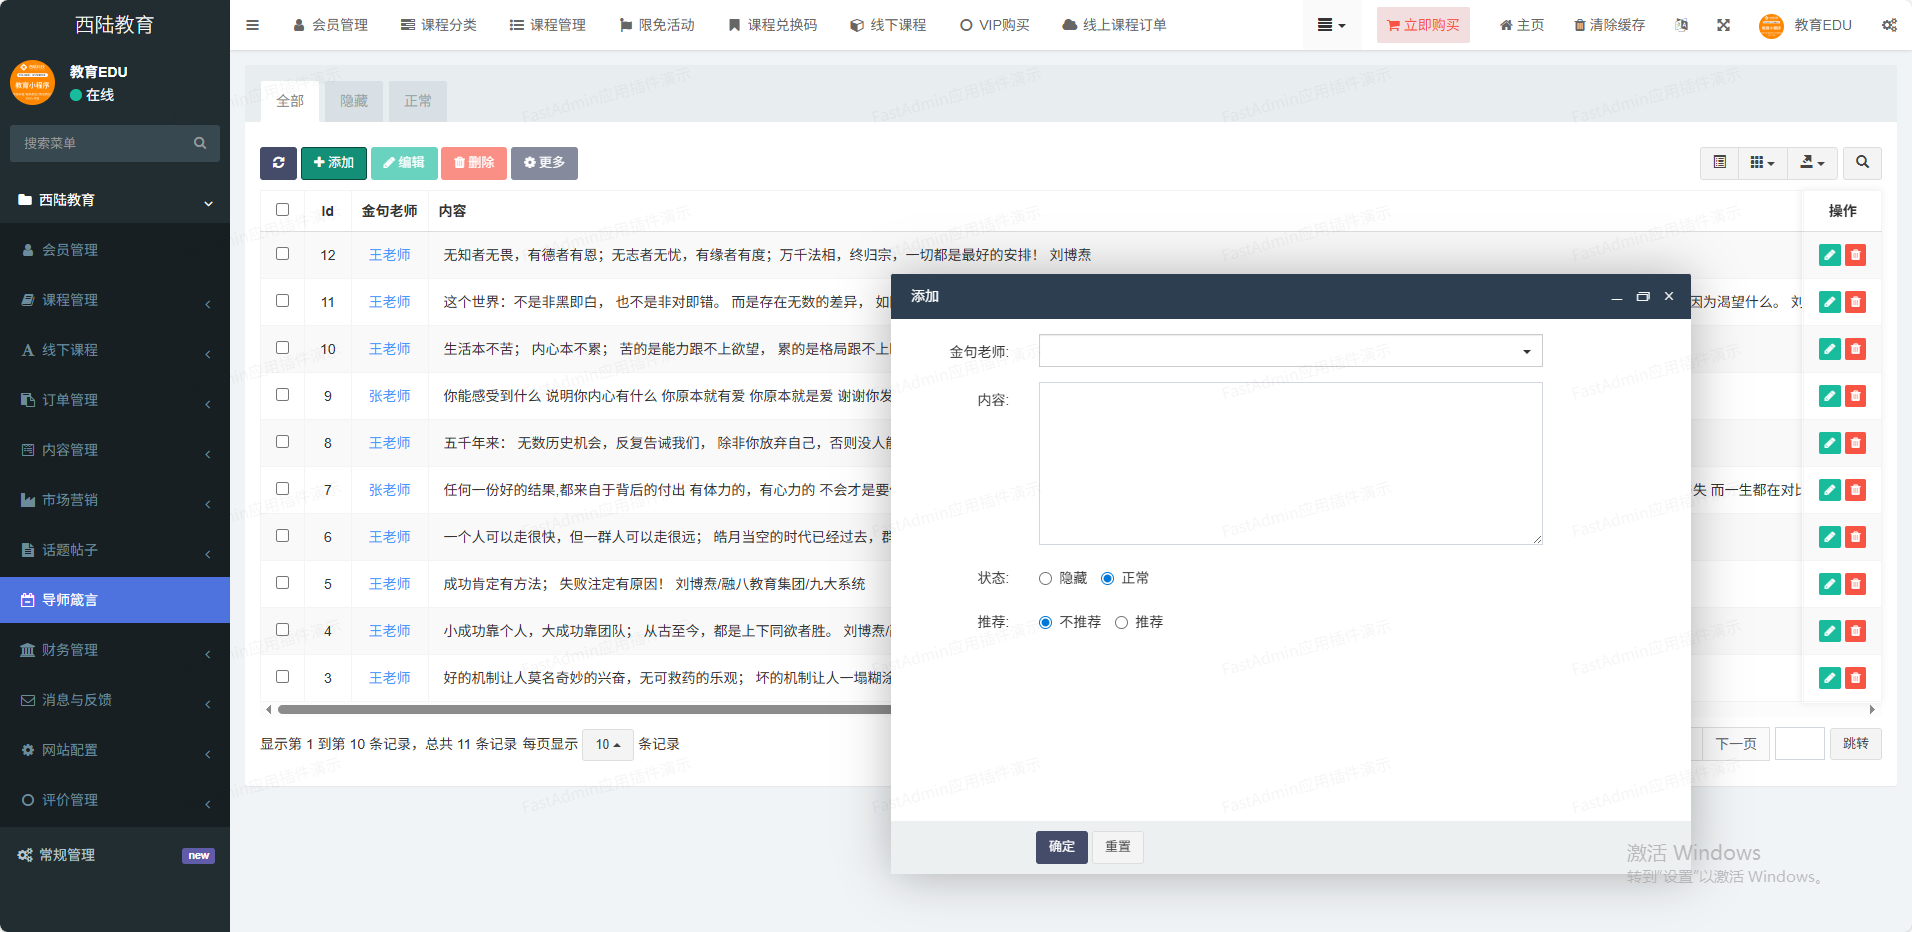
Task: Open 线下课程 in top navigation
Action: tap(888, 25)
